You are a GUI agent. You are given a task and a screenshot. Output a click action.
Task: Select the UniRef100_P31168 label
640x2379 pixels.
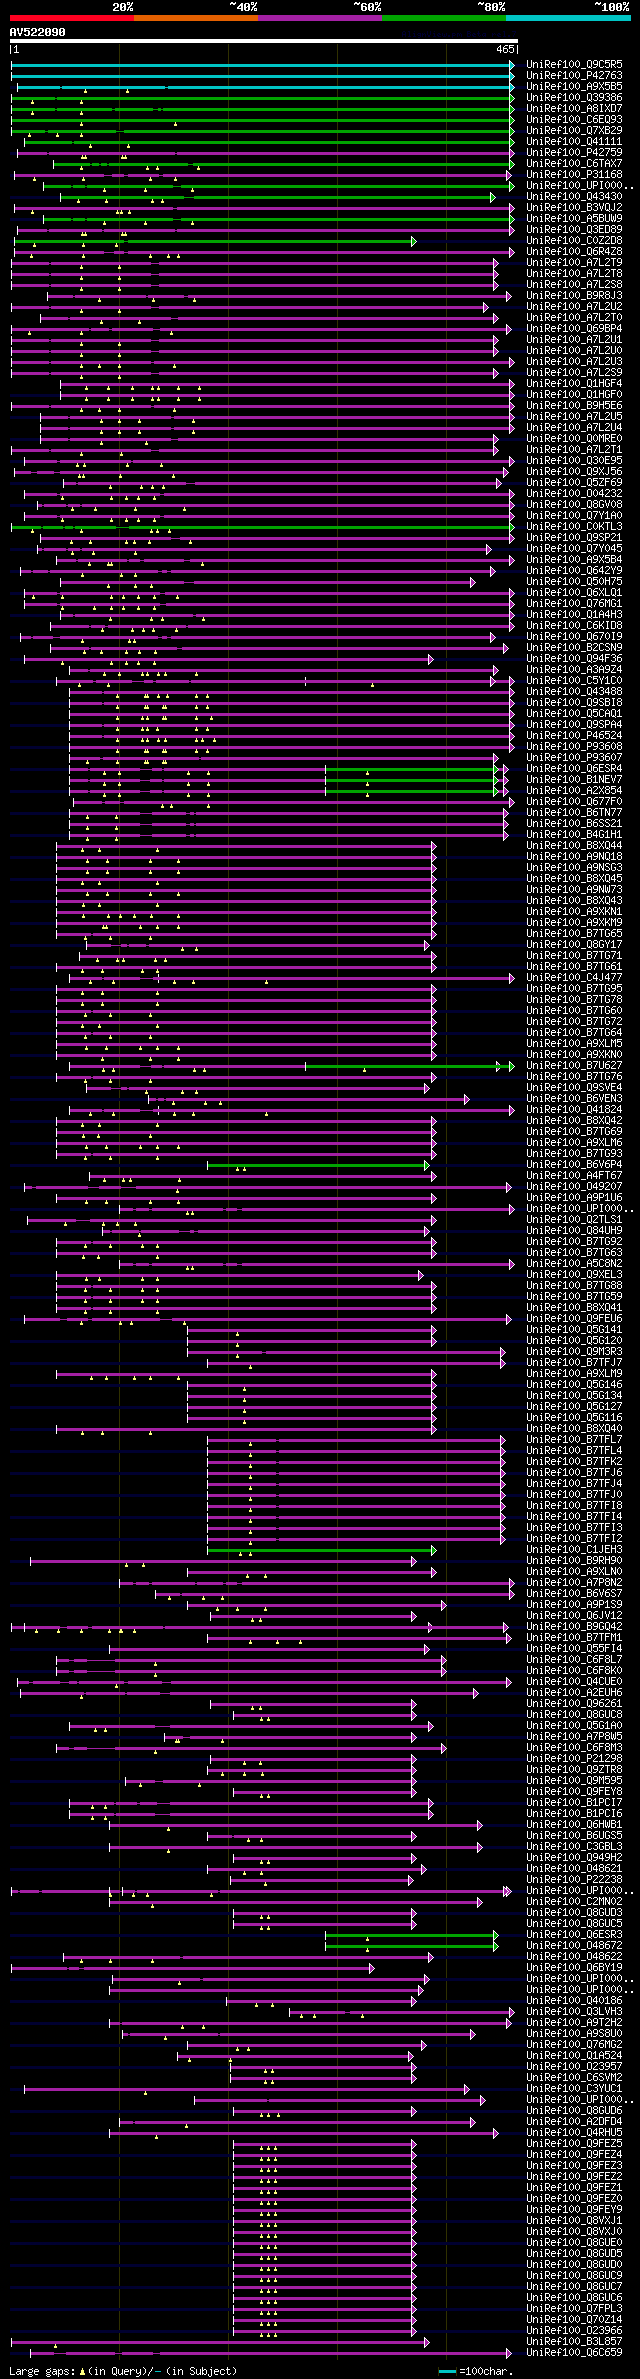point(574,174)
